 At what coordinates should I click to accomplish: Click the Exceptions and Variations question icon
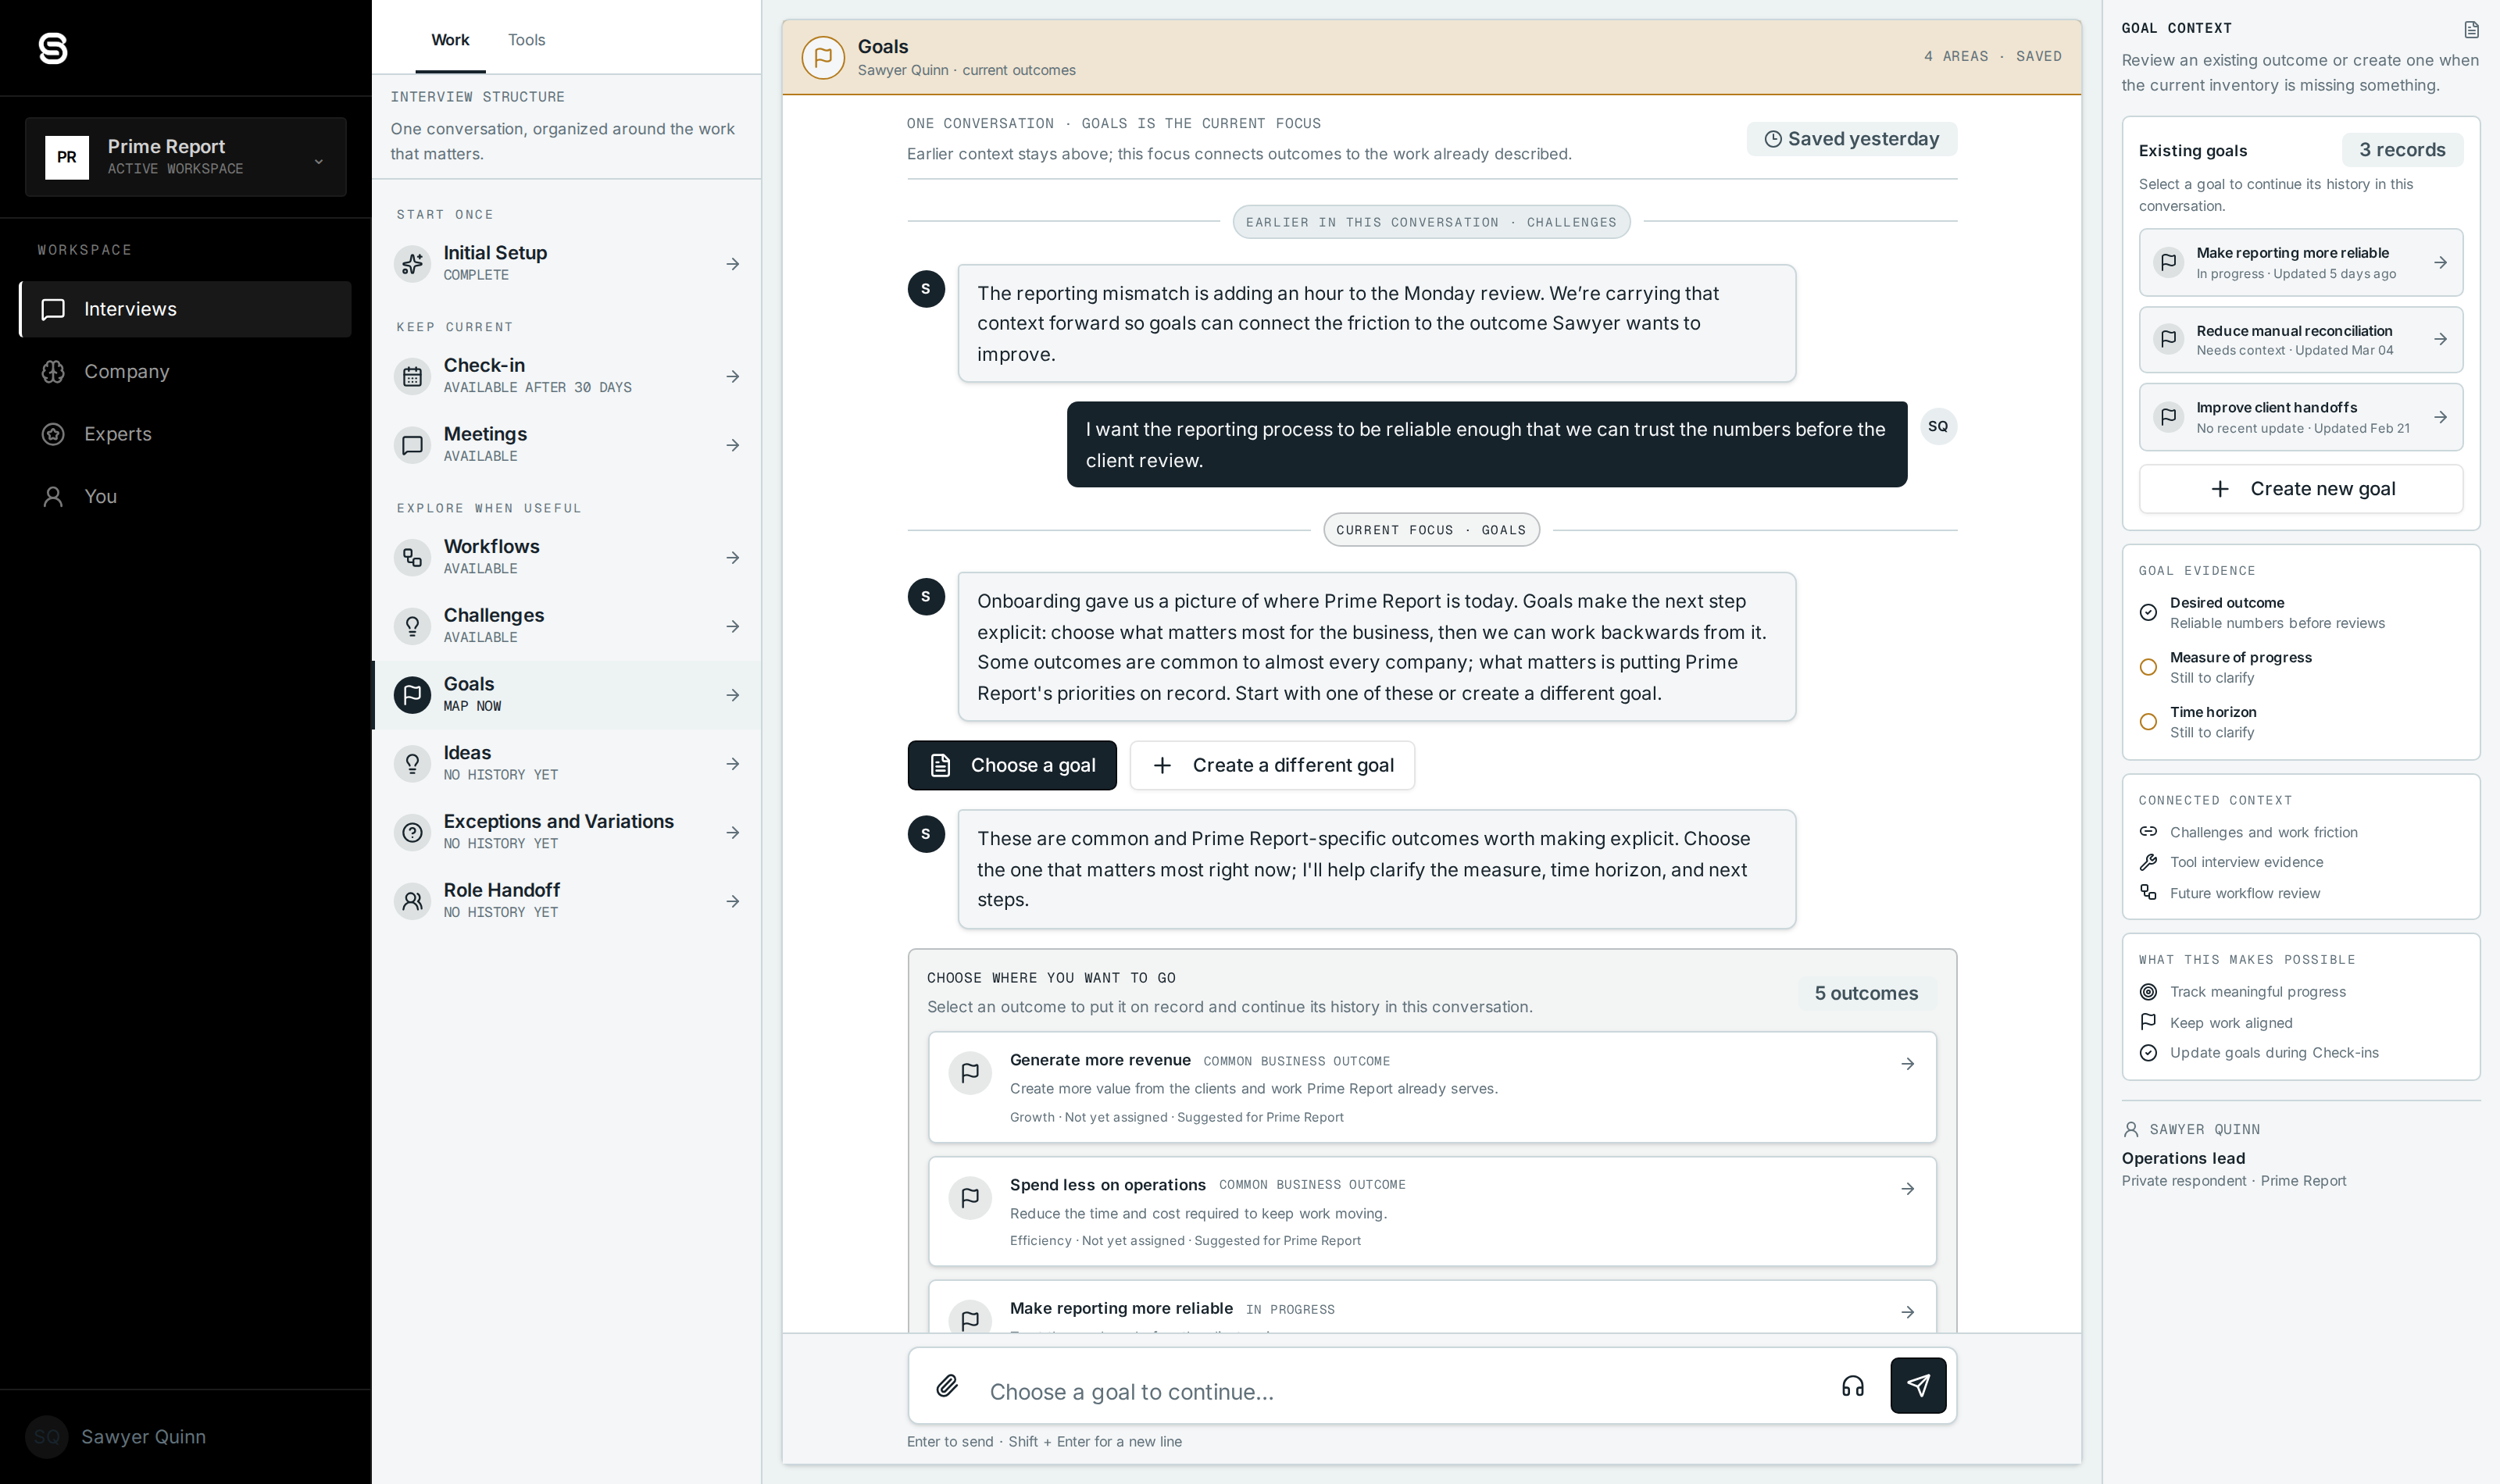pyautogui.click(x=412, y=833)
